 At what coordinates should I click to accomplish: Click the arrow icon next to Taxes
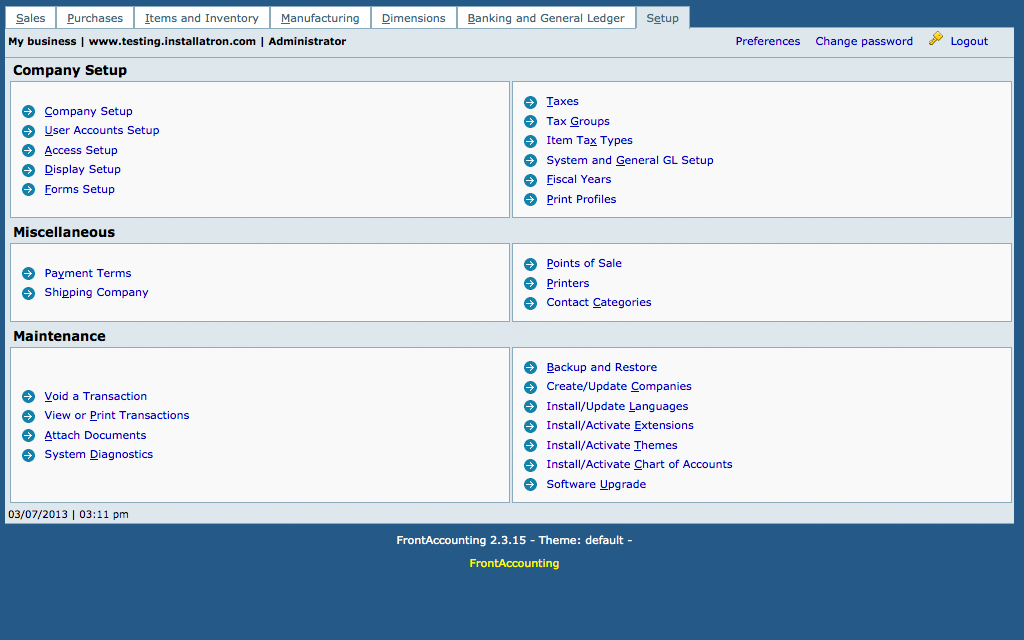(x=530, y=102)
